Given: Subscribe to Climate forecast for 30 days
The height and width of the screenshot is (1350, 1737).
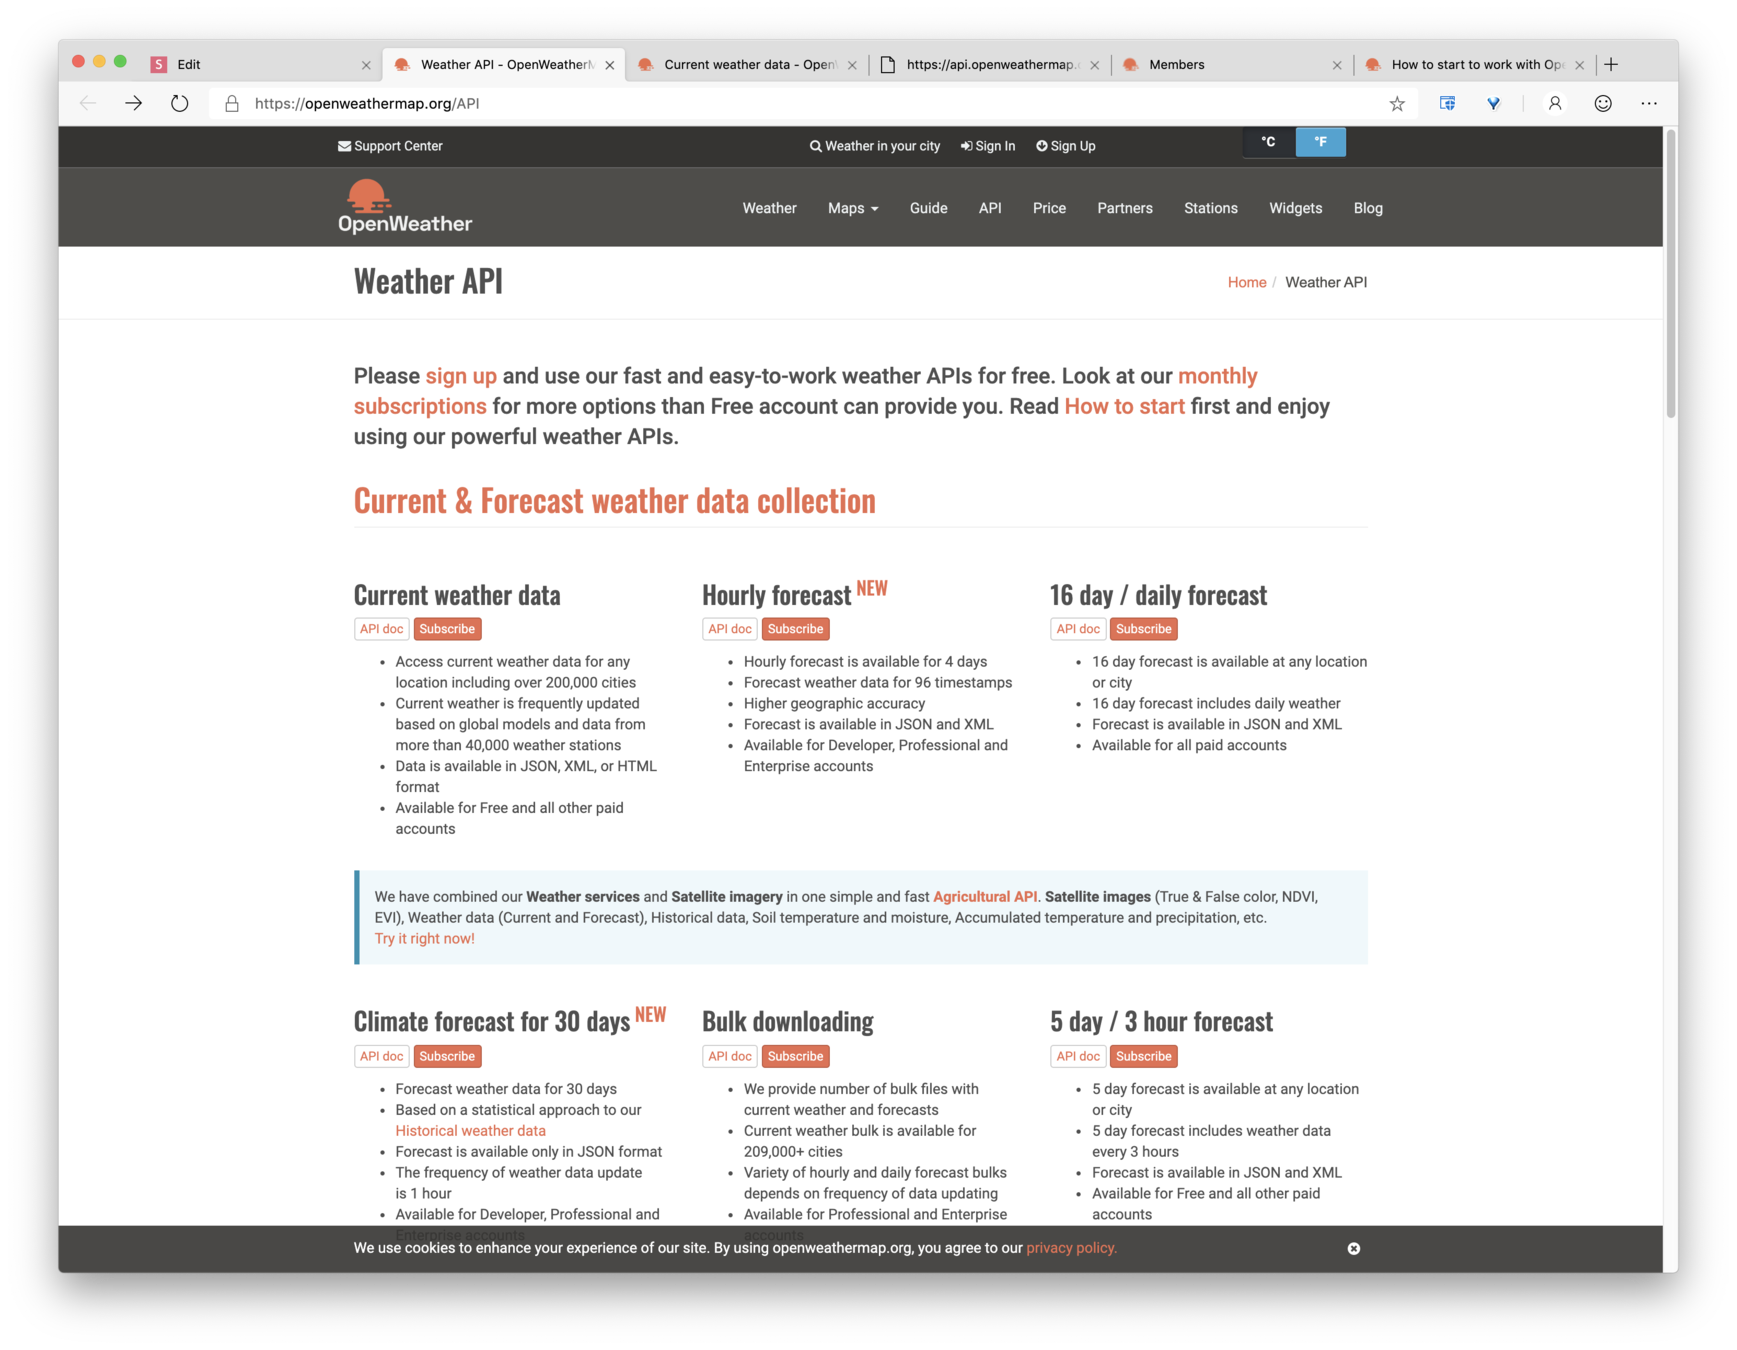Looking at the screenshot, I should click(447, 1056).
